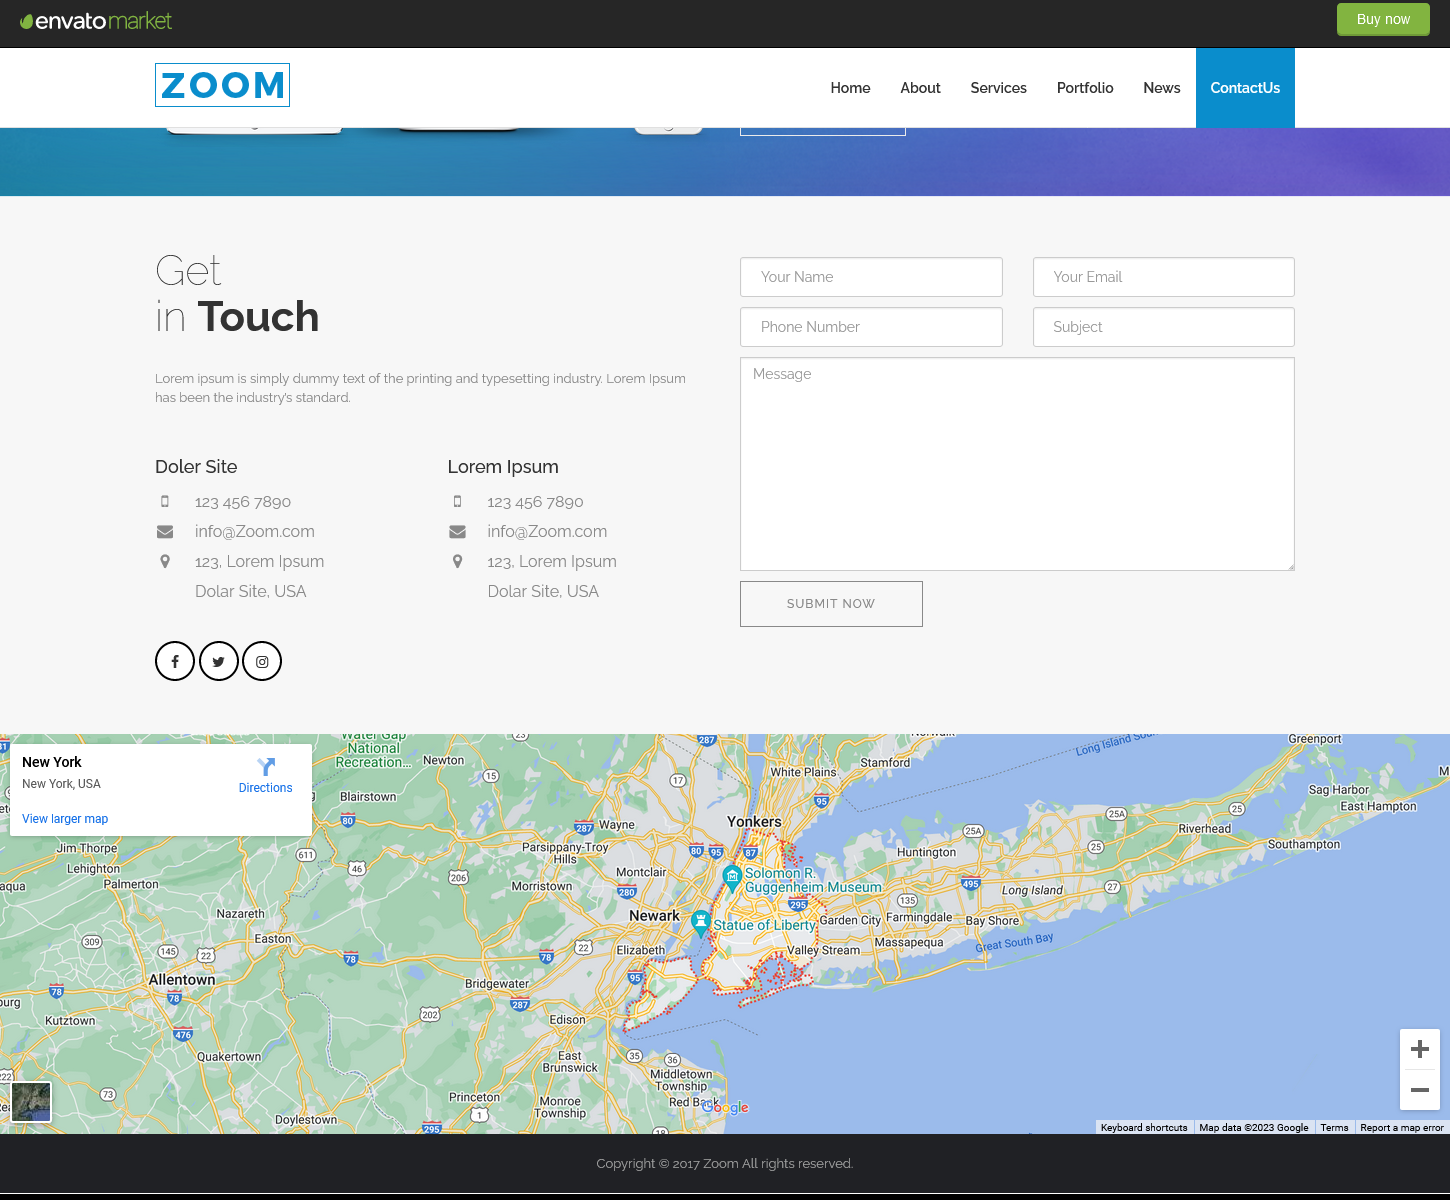1450x1200 pixels.
Task: Click the ZOOM site logo
Action: coord(222,85)
